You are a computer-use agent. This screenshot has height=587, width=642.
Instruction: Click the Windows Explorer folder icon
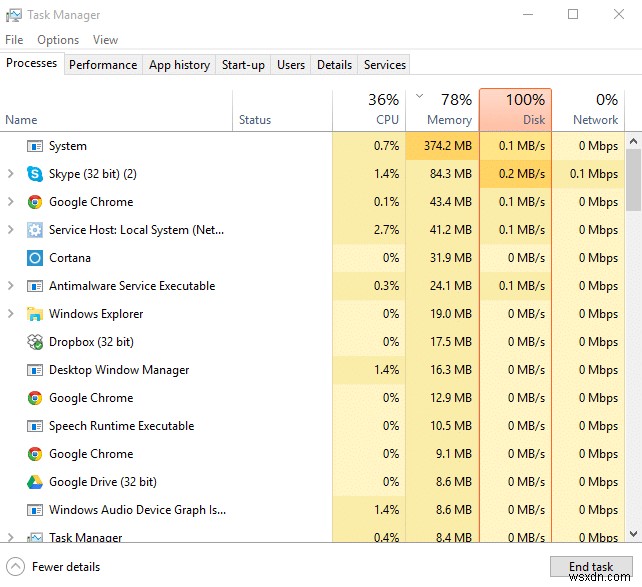[35, 314]
